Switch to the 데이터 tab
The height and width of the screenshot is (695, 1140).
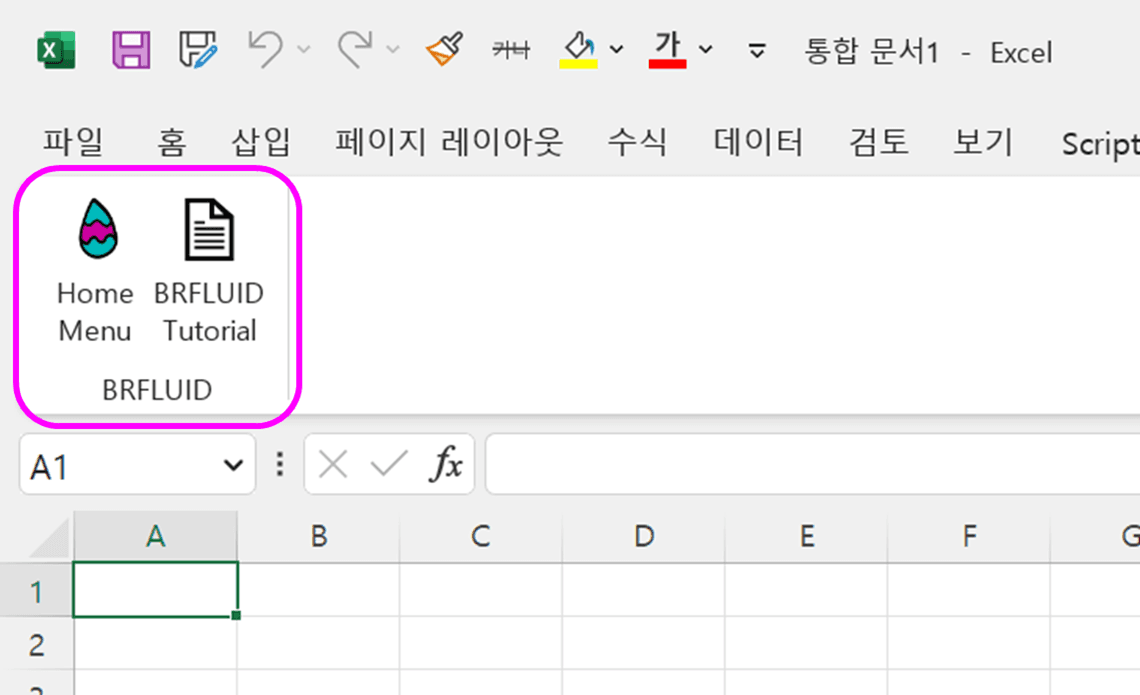(x=758, y=142)
